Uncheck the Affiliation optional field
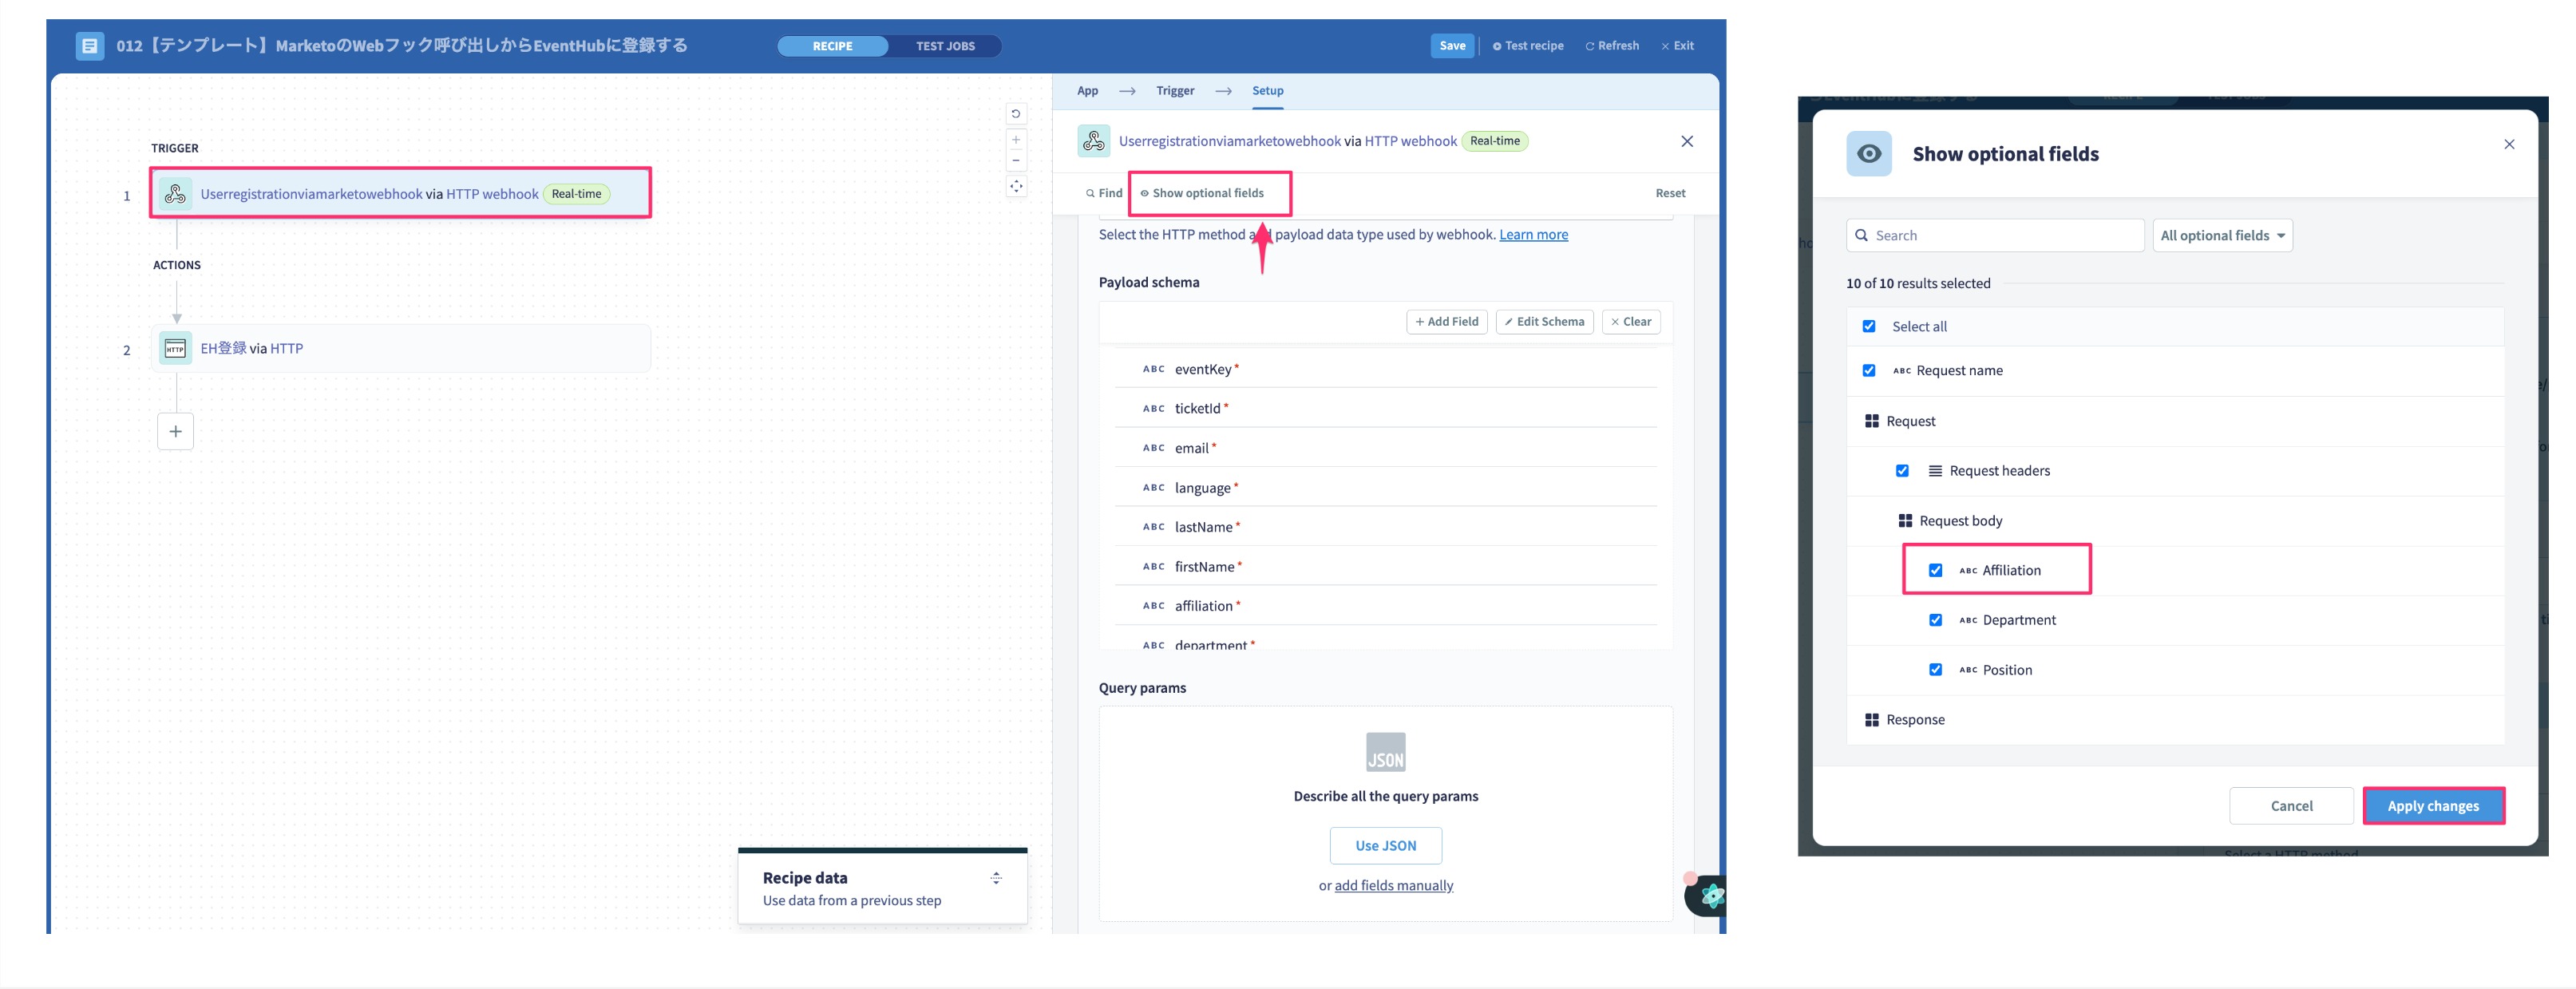This screenshot has width=2576, height=989. click(x=1936, y=570)
